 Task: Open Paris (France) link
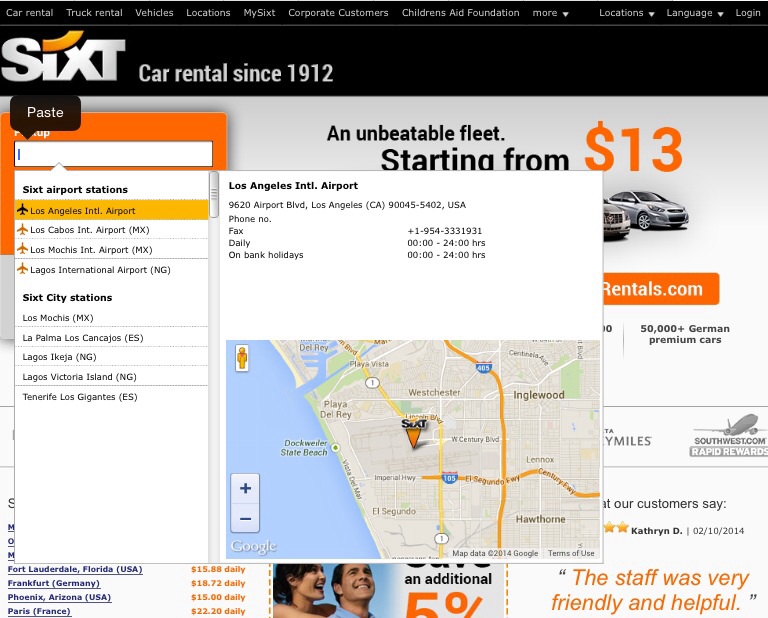coord(39,611)
